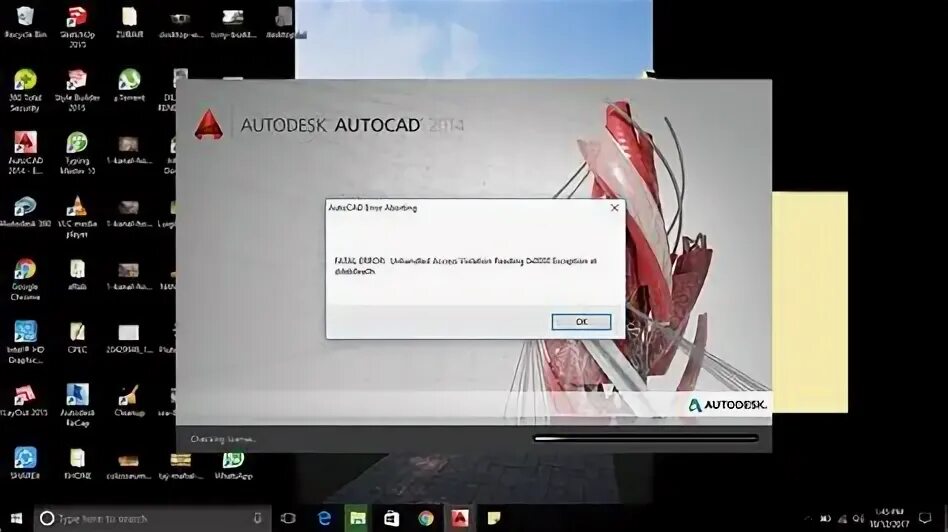Open Task View from the taskbar
The width and height of the screenshot is (948, 532).
[x=288, y=518]
